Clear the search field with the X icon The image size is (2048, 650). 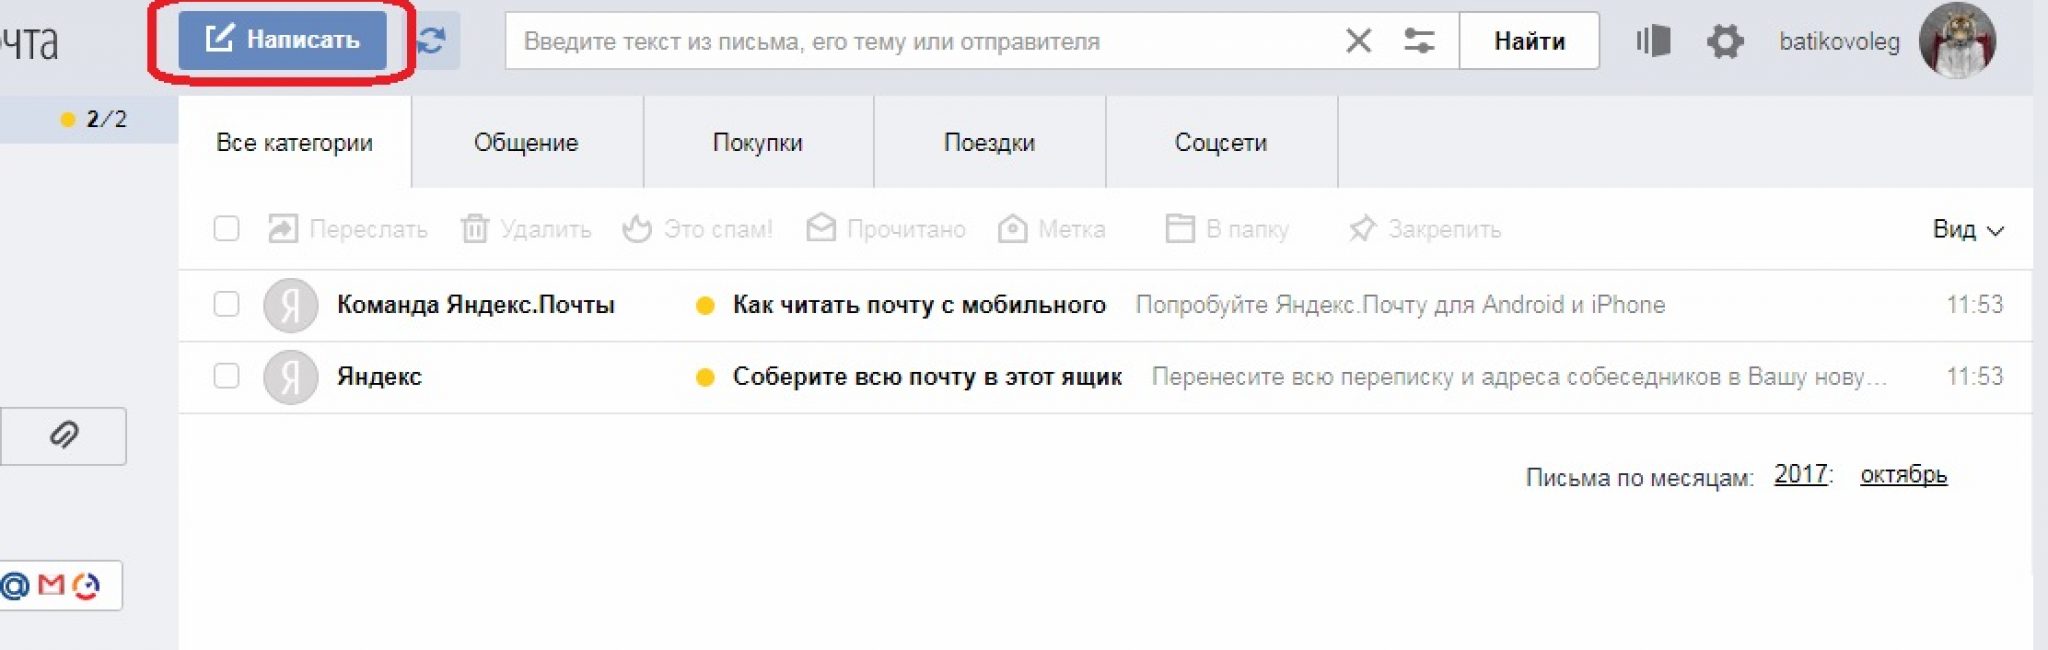(x=1358, y=41)
